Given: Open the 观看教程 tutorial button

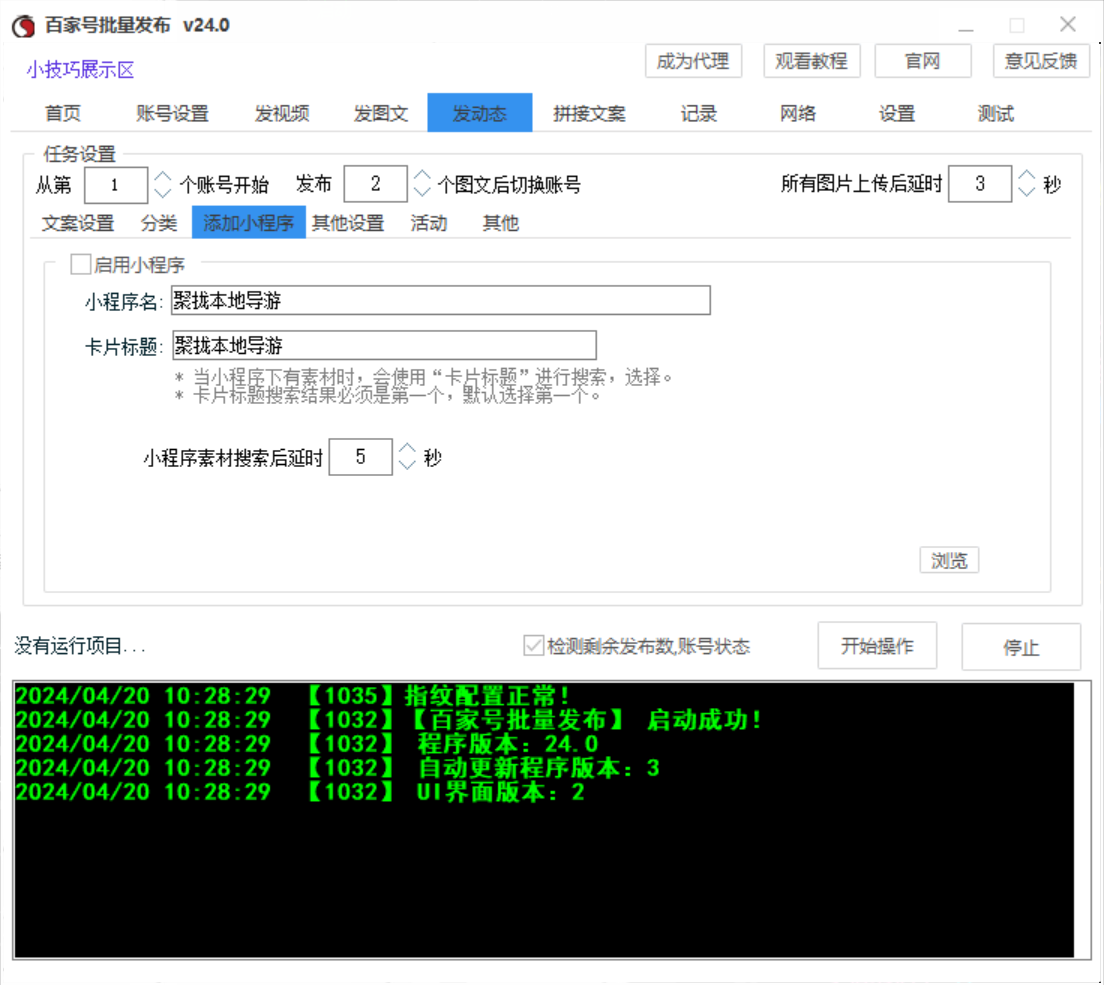Looking at the screenshot, I should point(811,61).
